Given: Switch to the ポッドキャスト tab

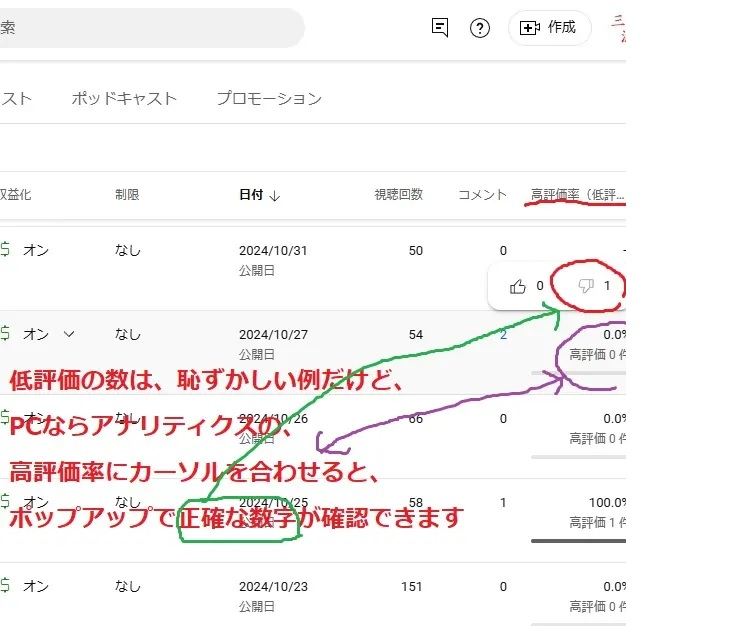Looking at the screenshot, I should point(124,98).
